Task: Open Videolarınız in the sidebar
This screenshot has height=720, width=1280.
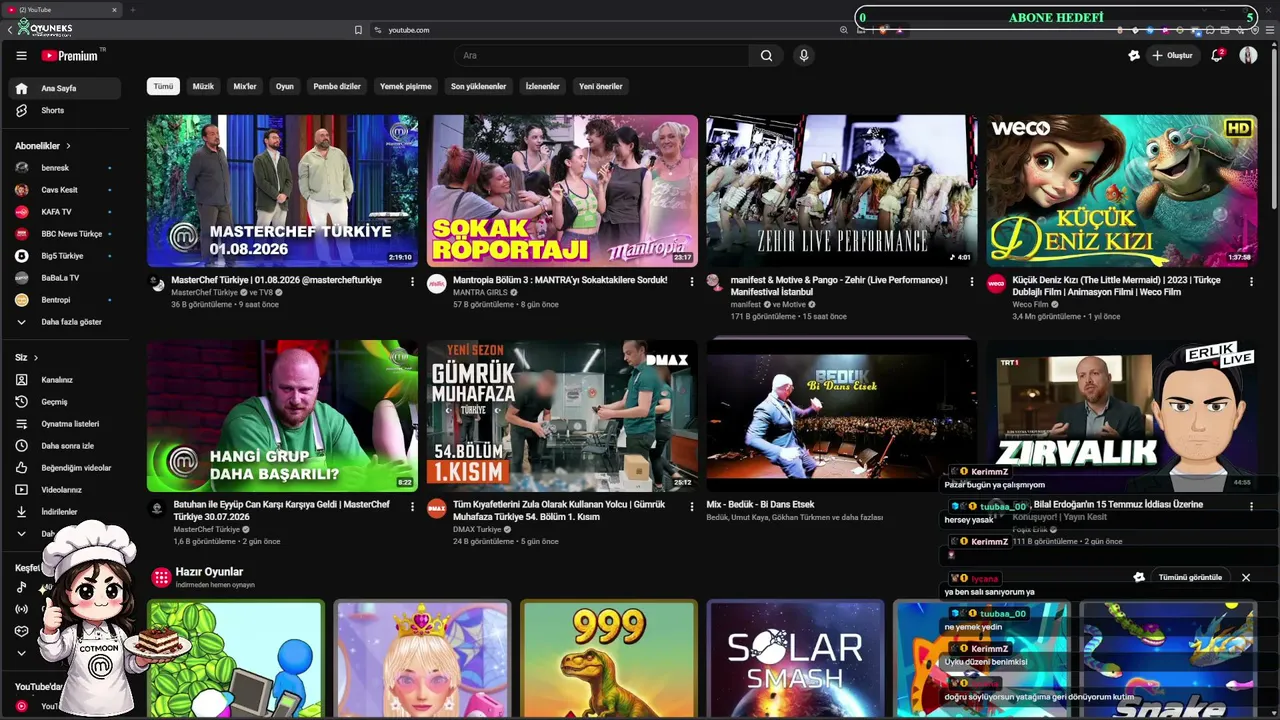Action: tap(65, 490)
